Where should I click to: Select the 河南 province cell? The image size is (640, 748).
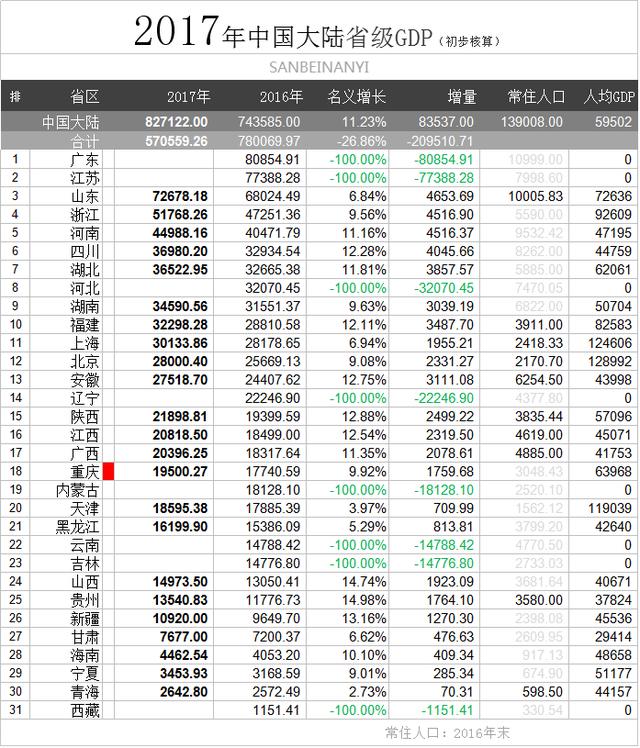(84, 233)
